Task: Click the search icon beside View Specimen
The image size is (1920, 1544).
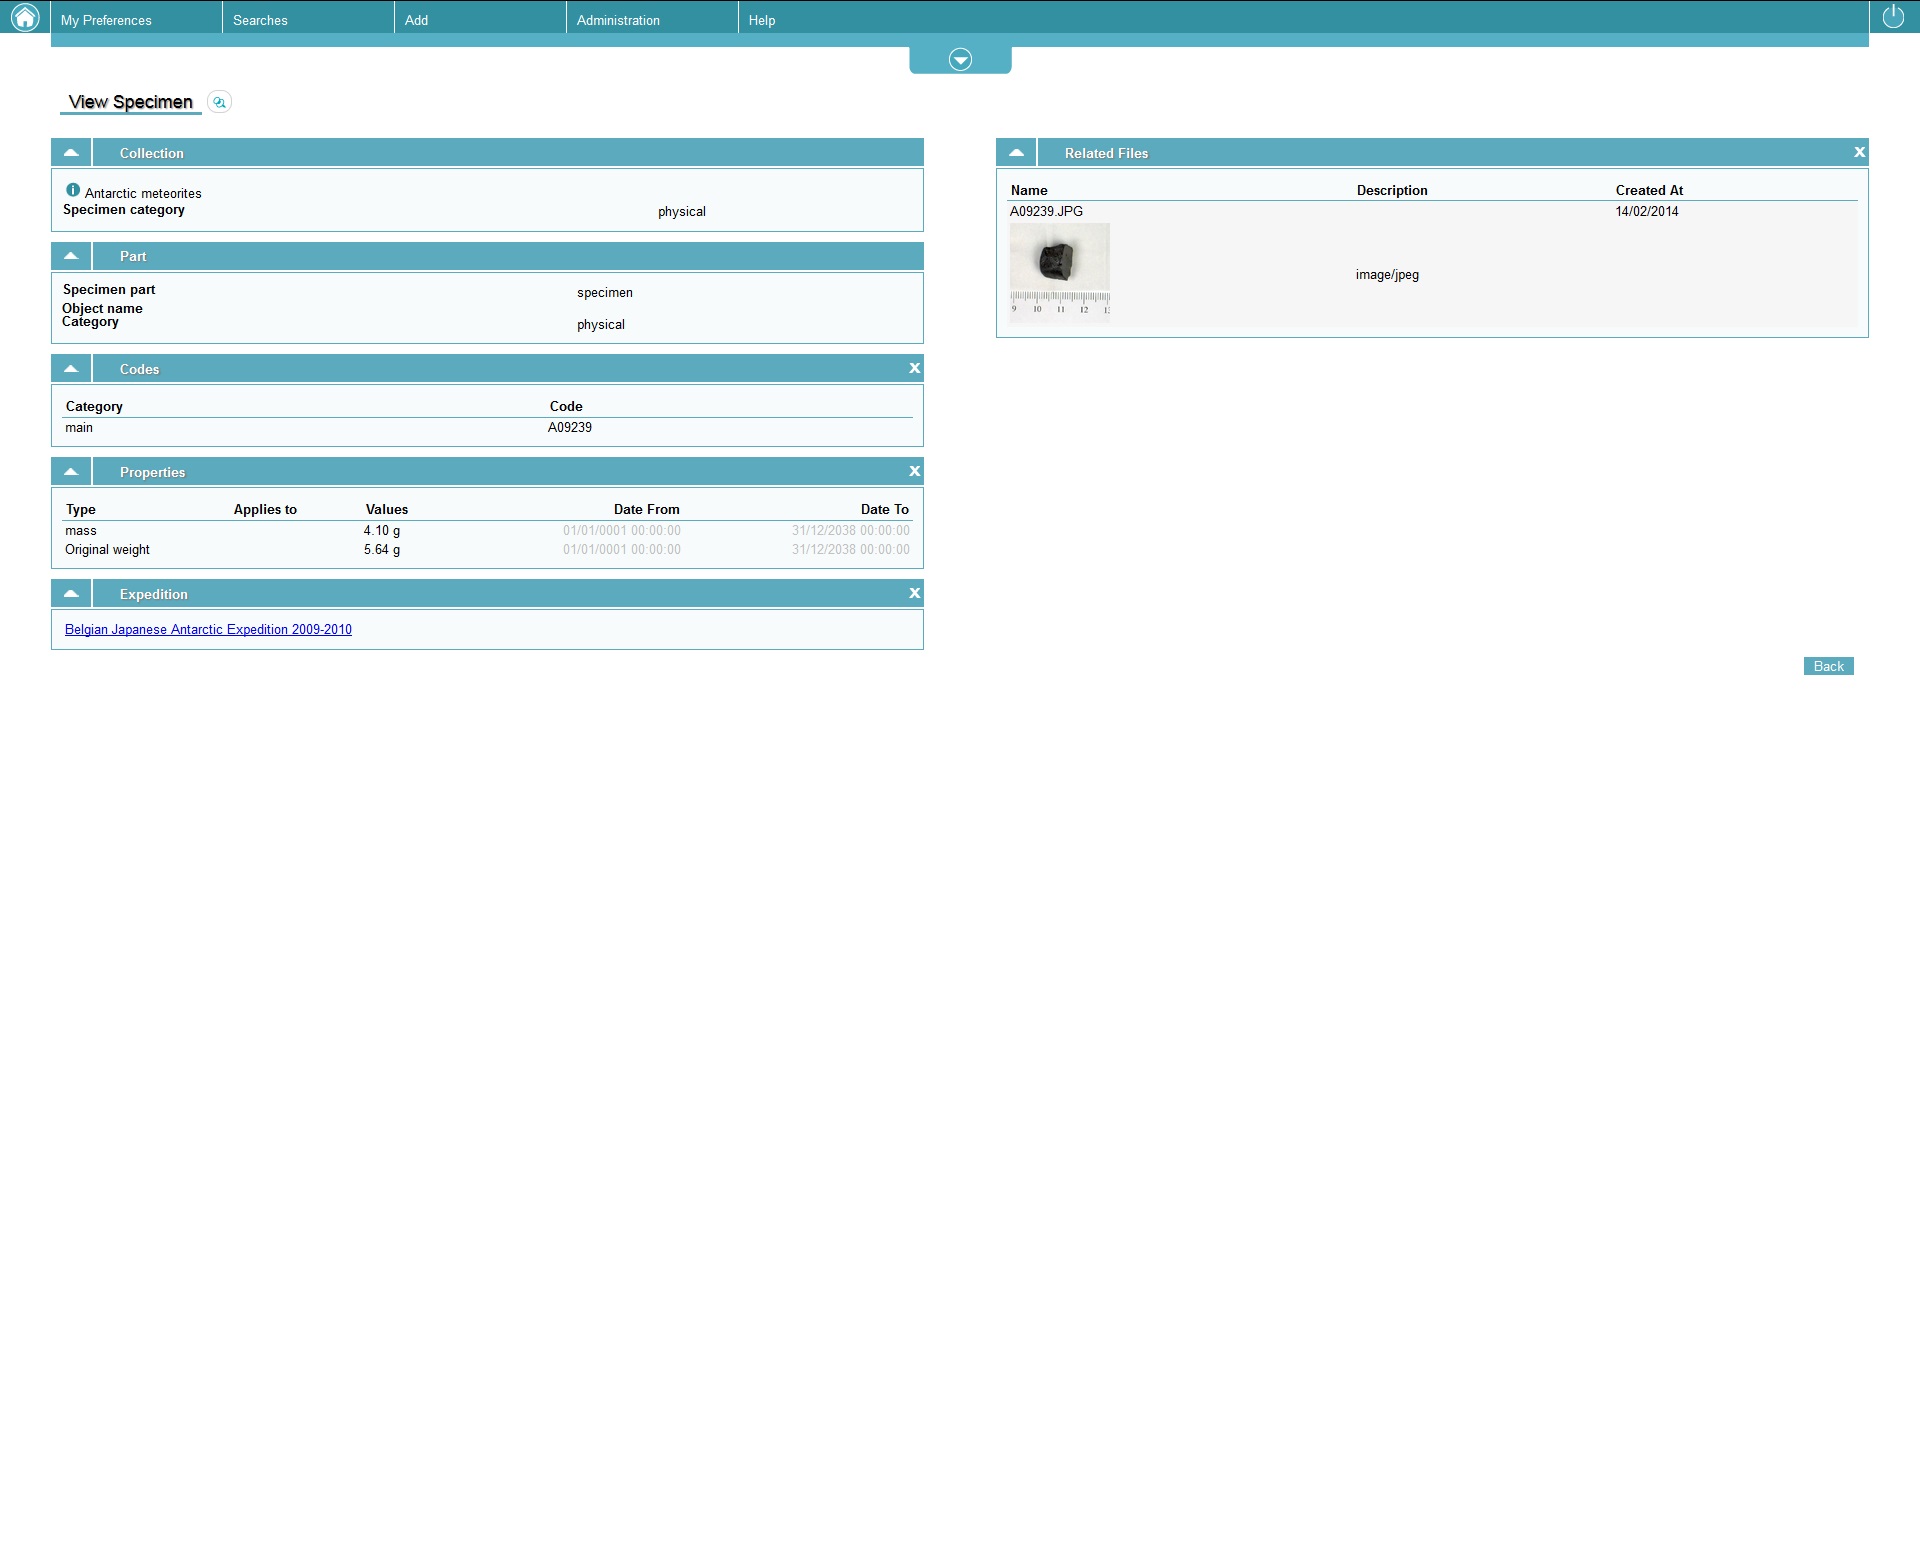Action: coord(219,102)
